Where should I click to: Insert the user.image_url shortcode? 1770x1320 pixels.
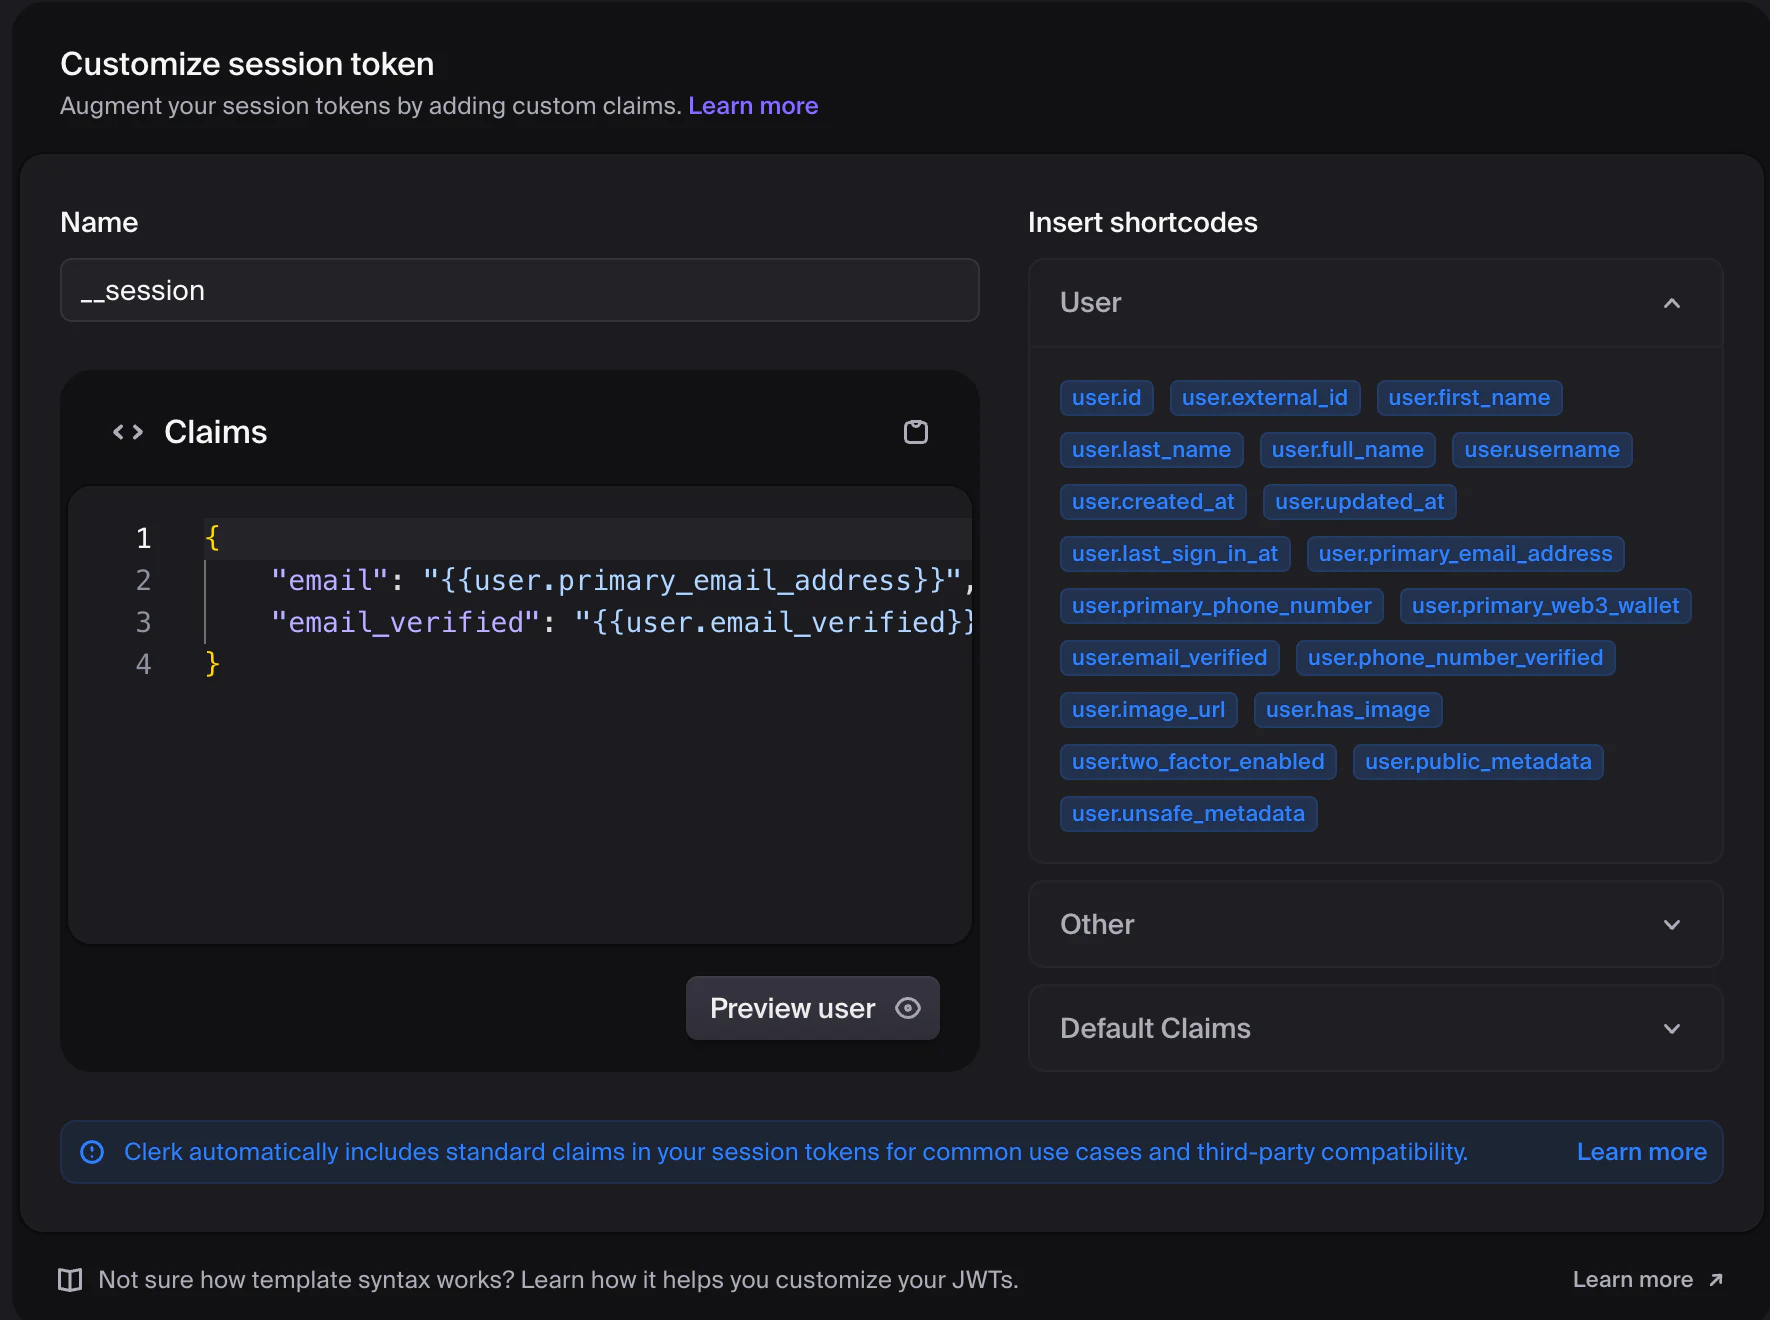pos(1148,710)
